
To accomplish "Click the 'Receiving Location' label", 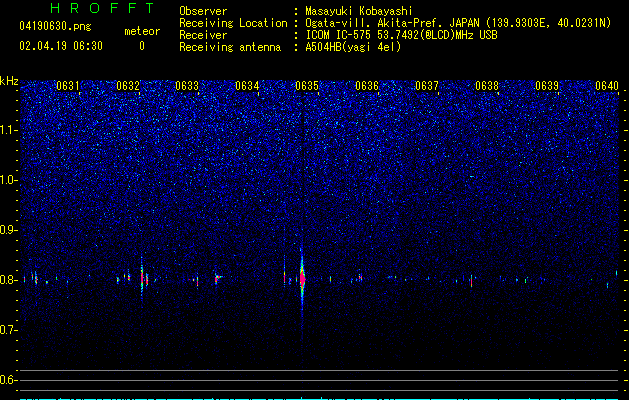I will 233,23.
